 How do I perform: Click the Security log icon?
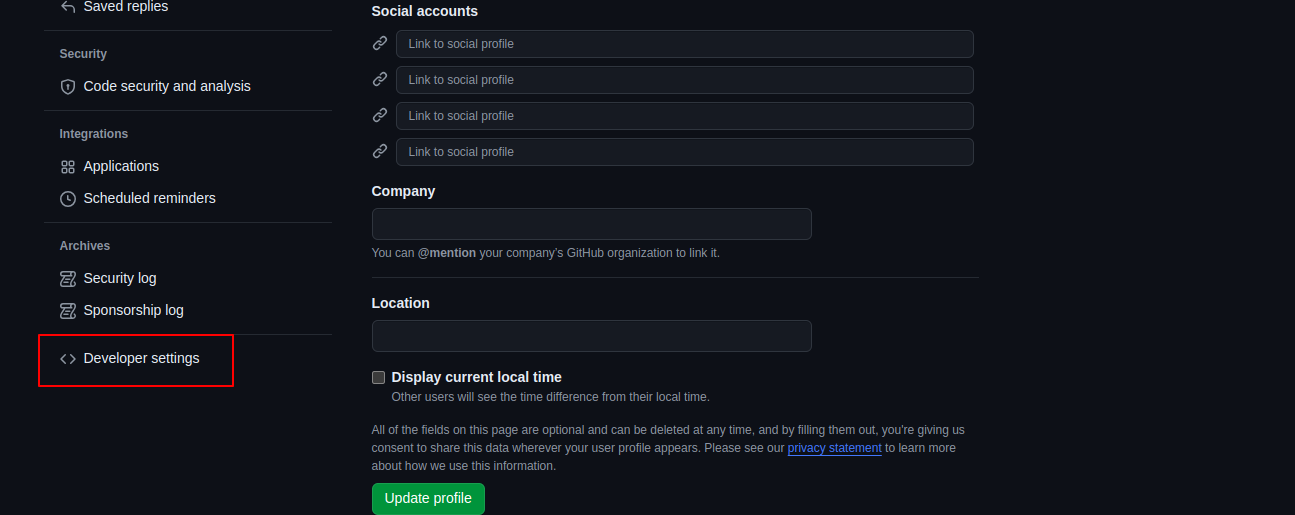click(68, 279)
